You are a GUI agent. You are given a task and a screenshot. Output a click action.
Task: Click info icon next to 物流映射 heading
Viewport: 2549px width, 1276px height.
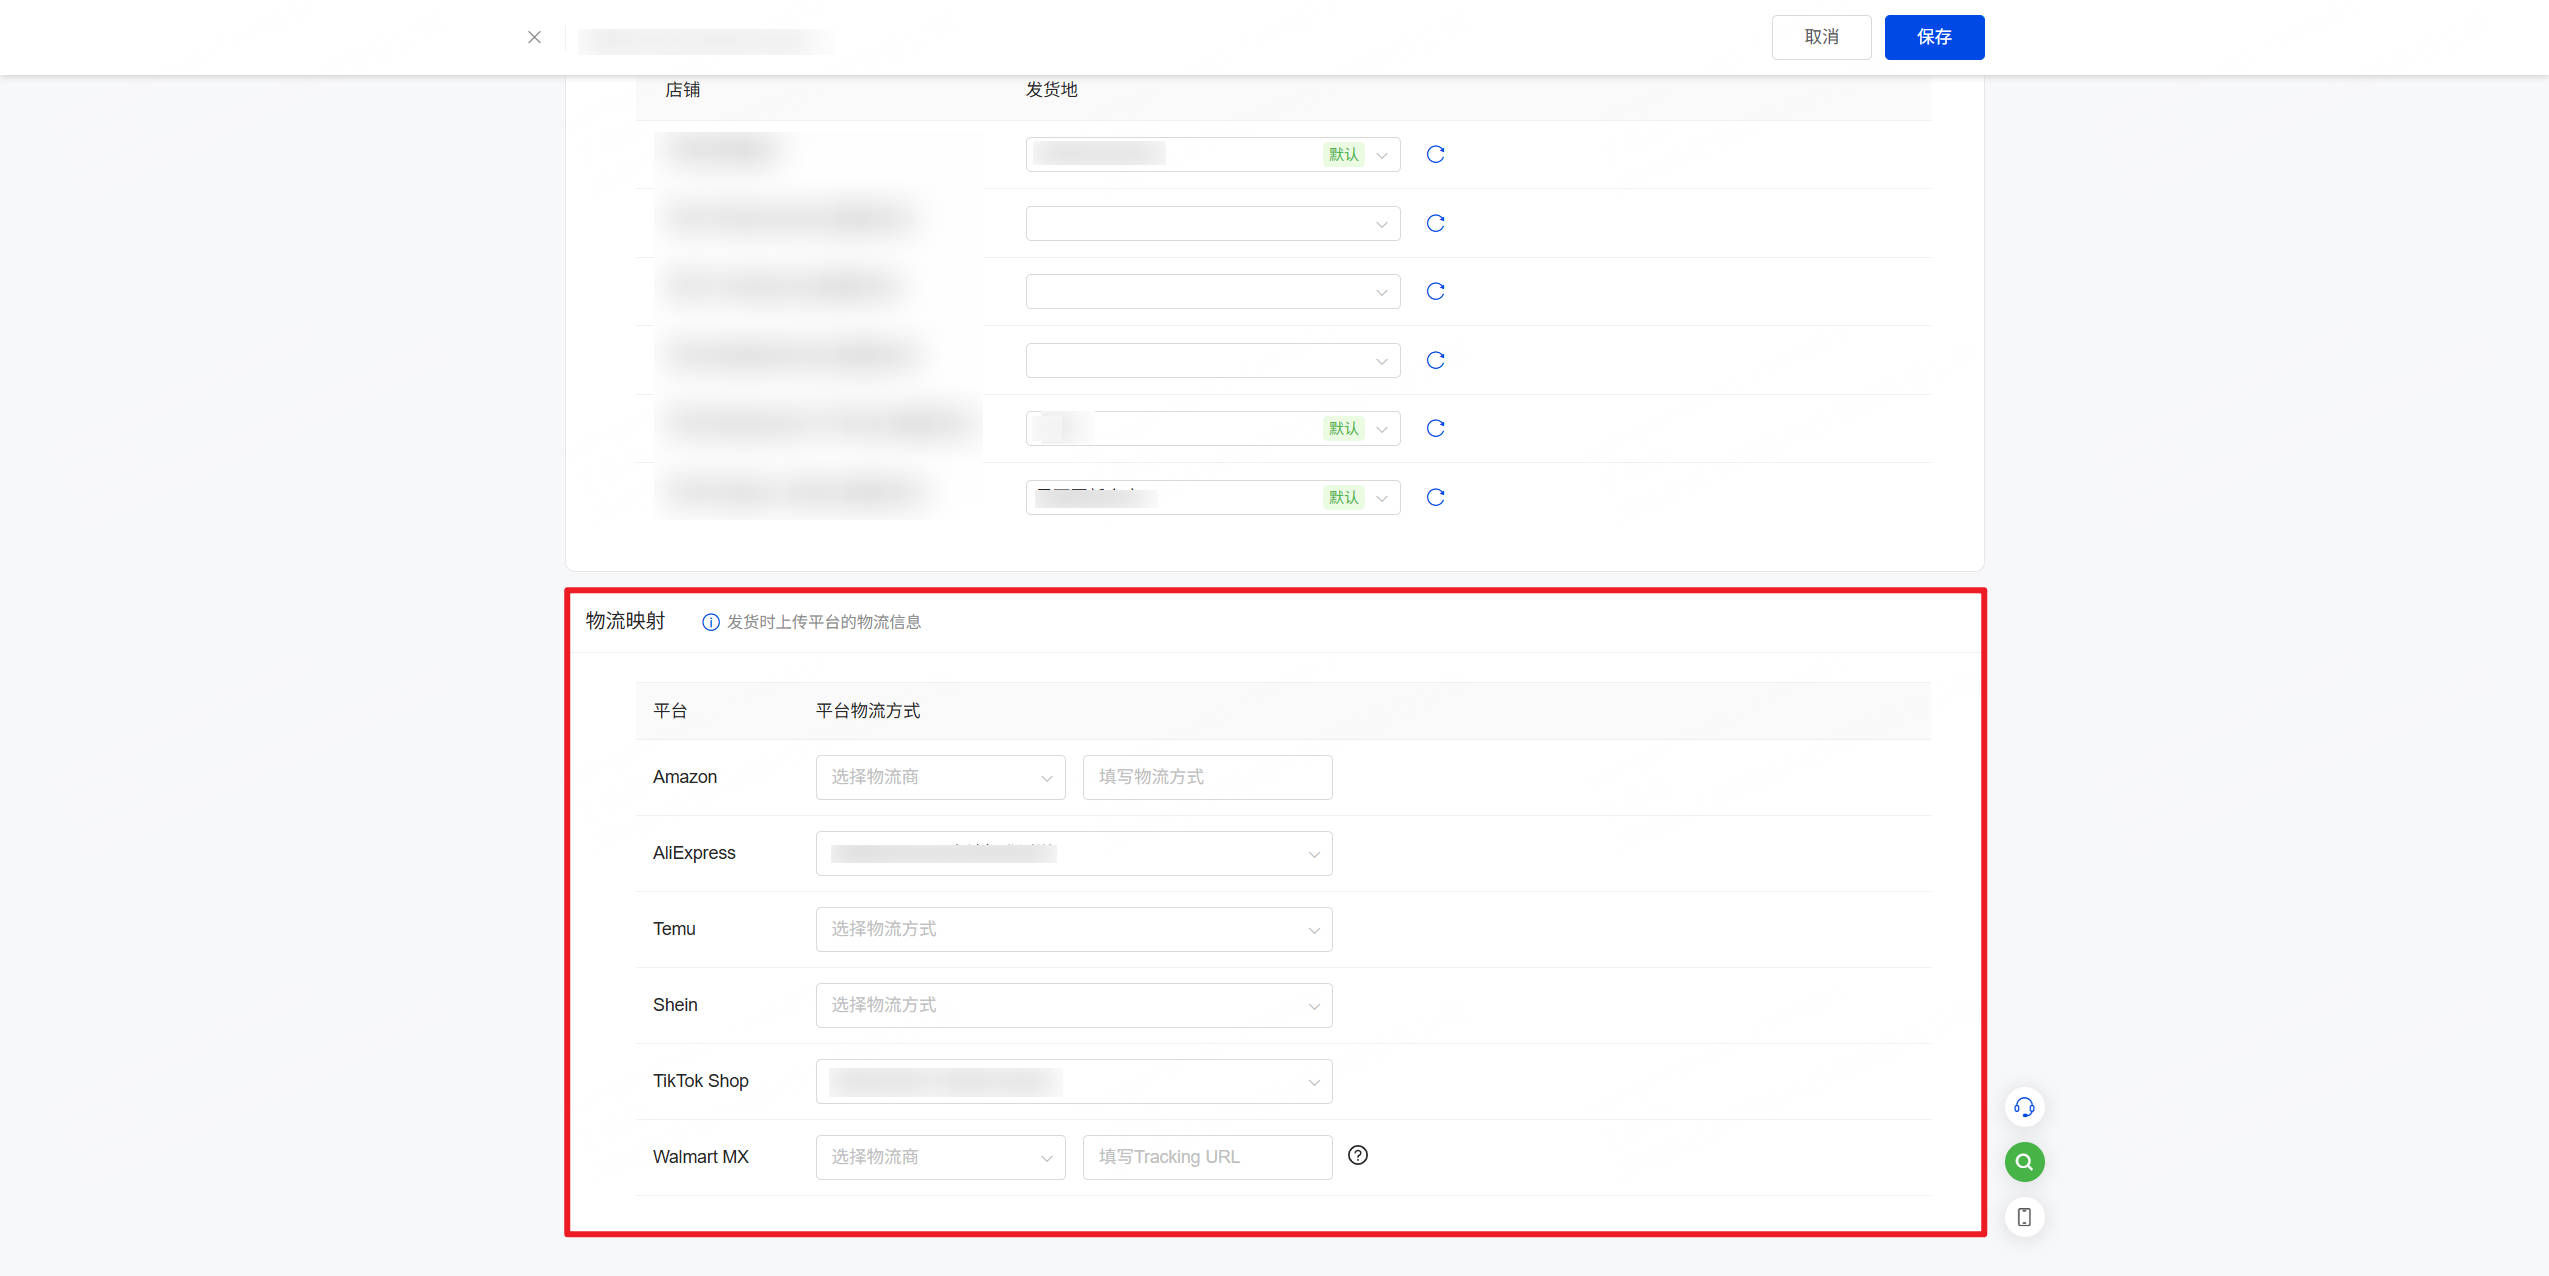[x=710, y=622]
